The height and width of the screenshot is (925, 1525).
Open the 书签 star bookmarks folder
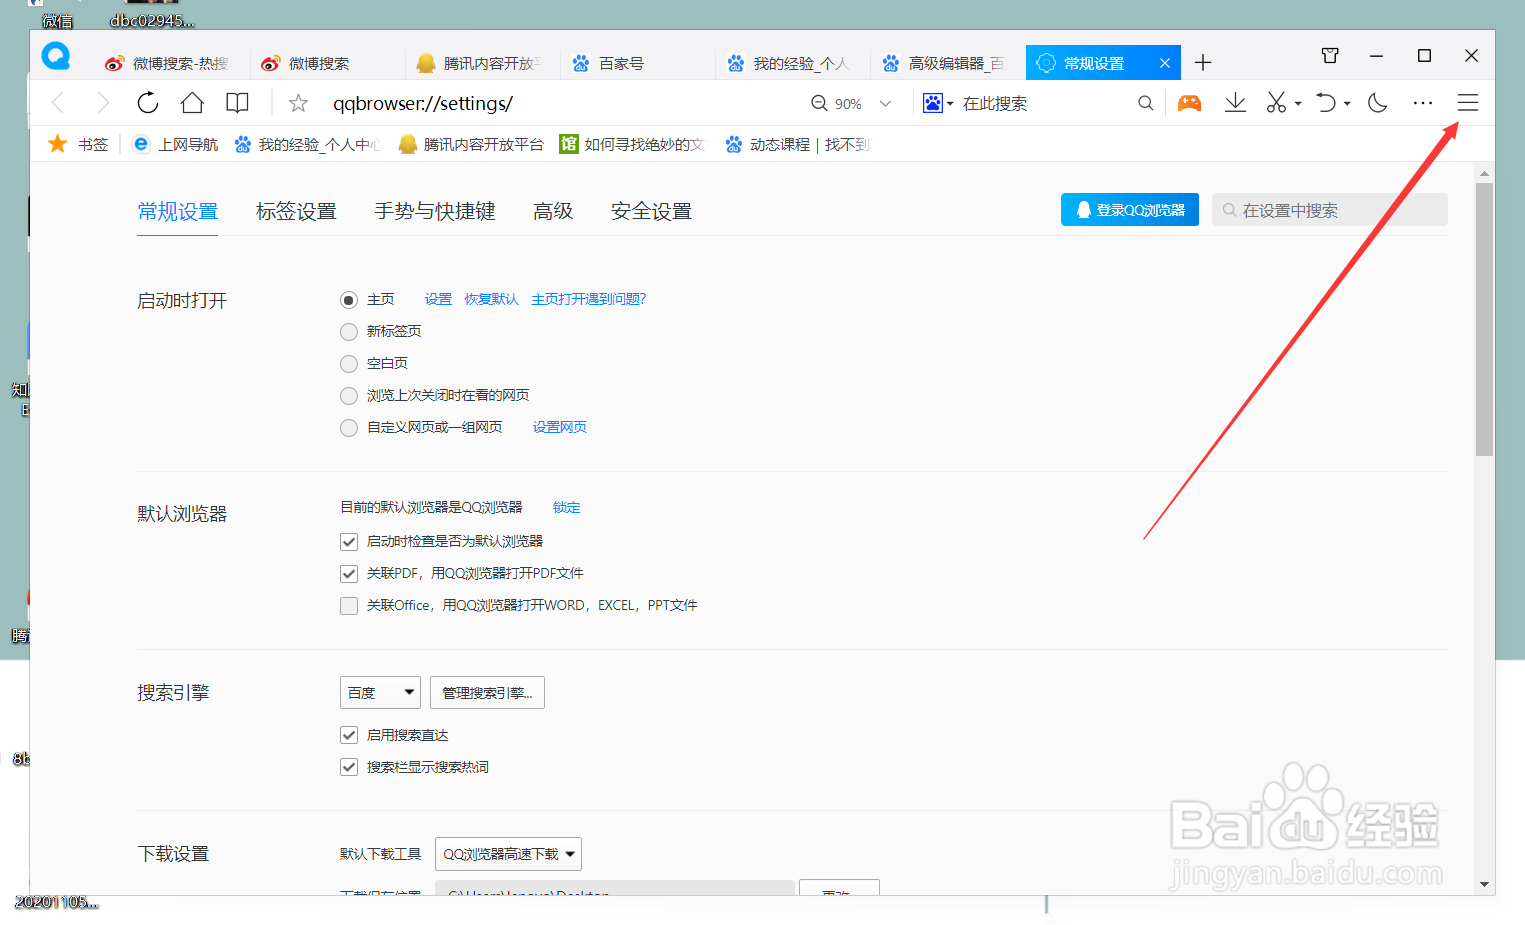pyautogui.click(x=78, y=144)
